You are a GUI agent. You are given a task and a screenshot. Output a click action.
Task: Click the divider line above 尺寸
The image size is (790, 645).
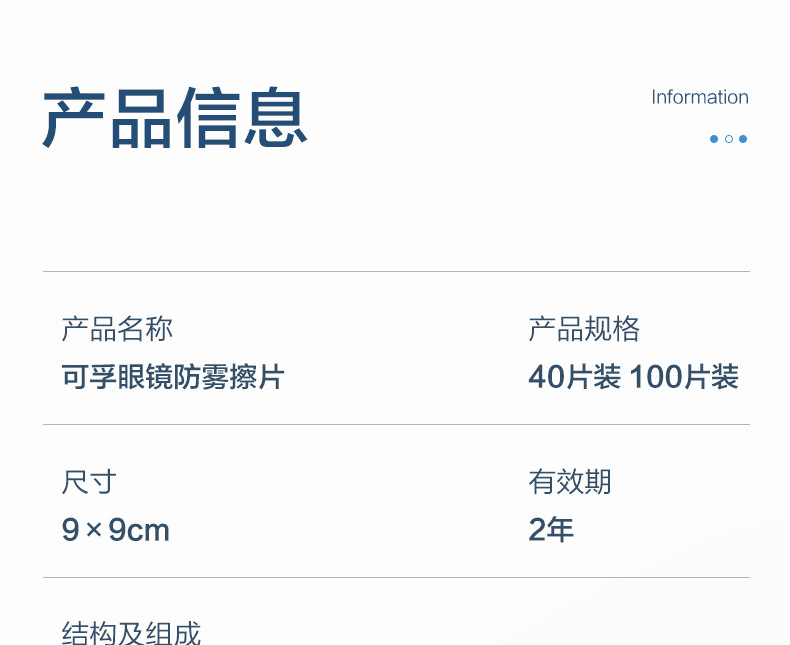[396, 424]
